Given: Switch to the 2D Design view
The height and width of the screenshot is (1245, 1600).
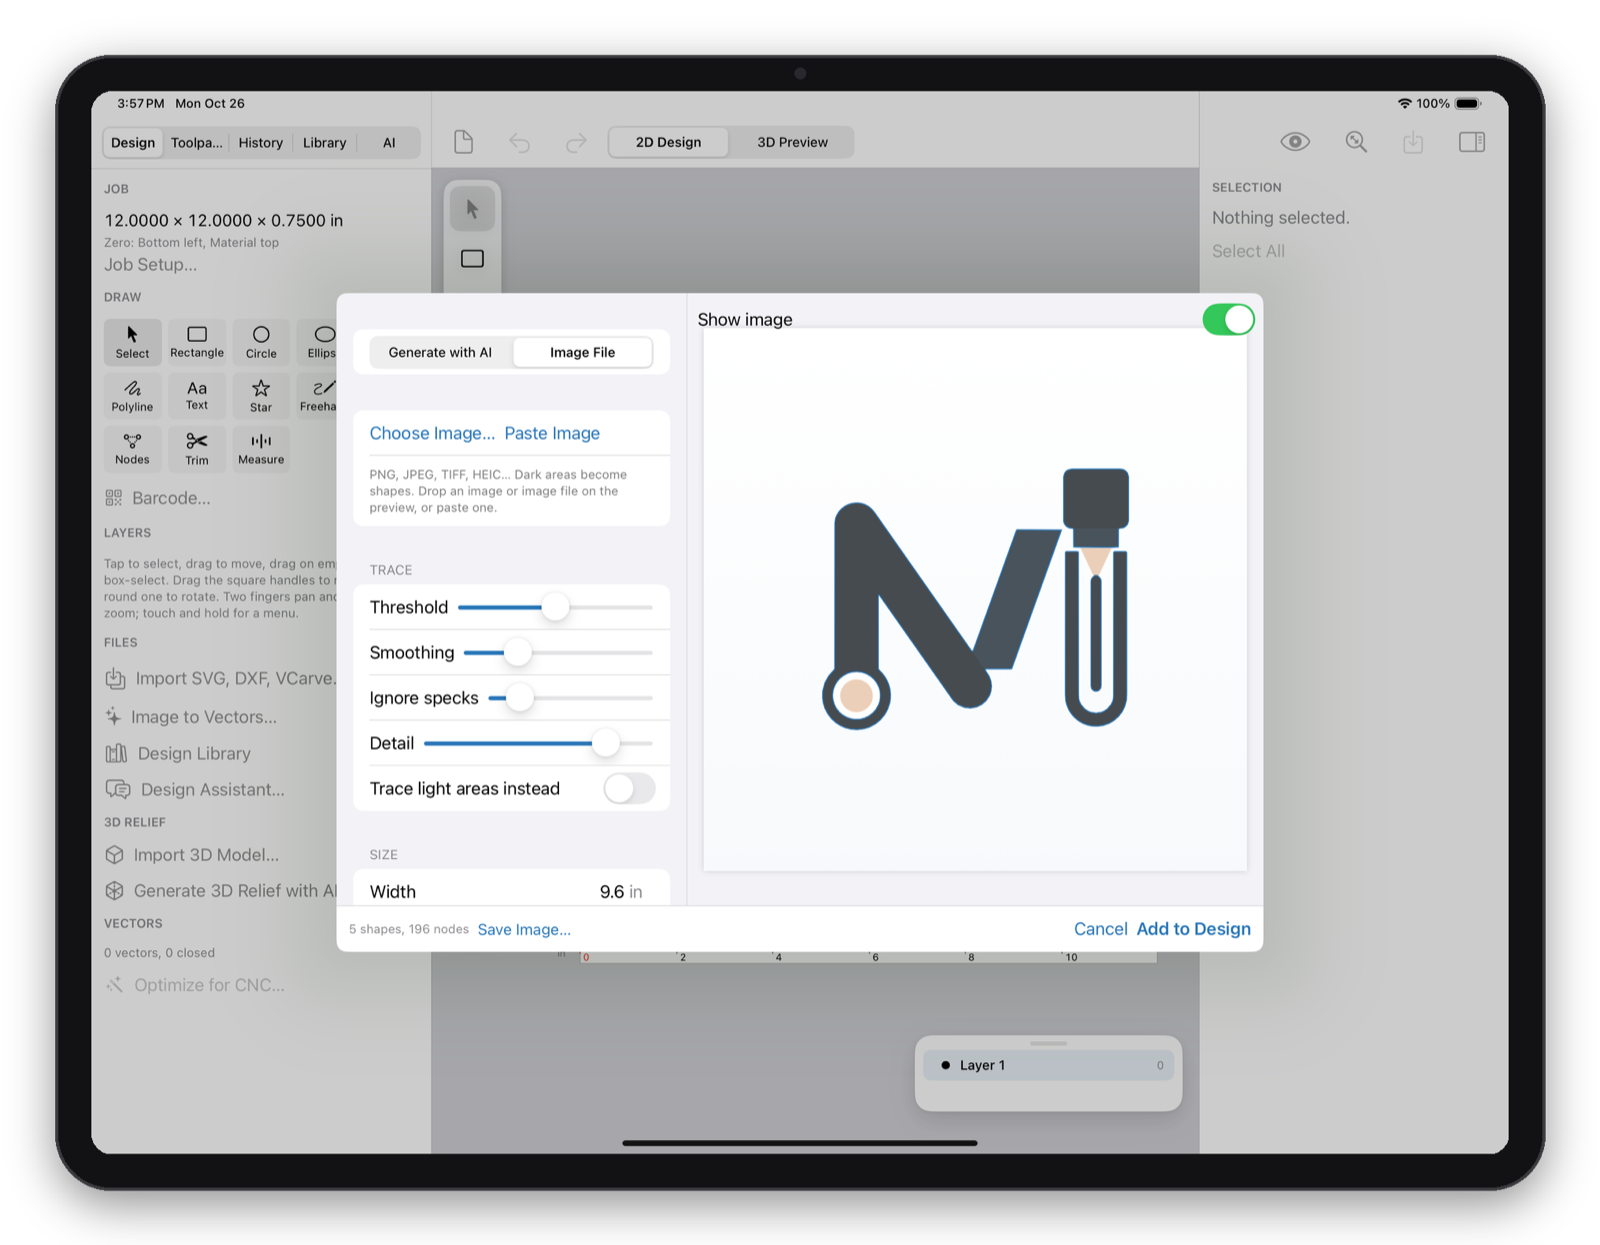Looking at the screenshot, I should [668, 142].
